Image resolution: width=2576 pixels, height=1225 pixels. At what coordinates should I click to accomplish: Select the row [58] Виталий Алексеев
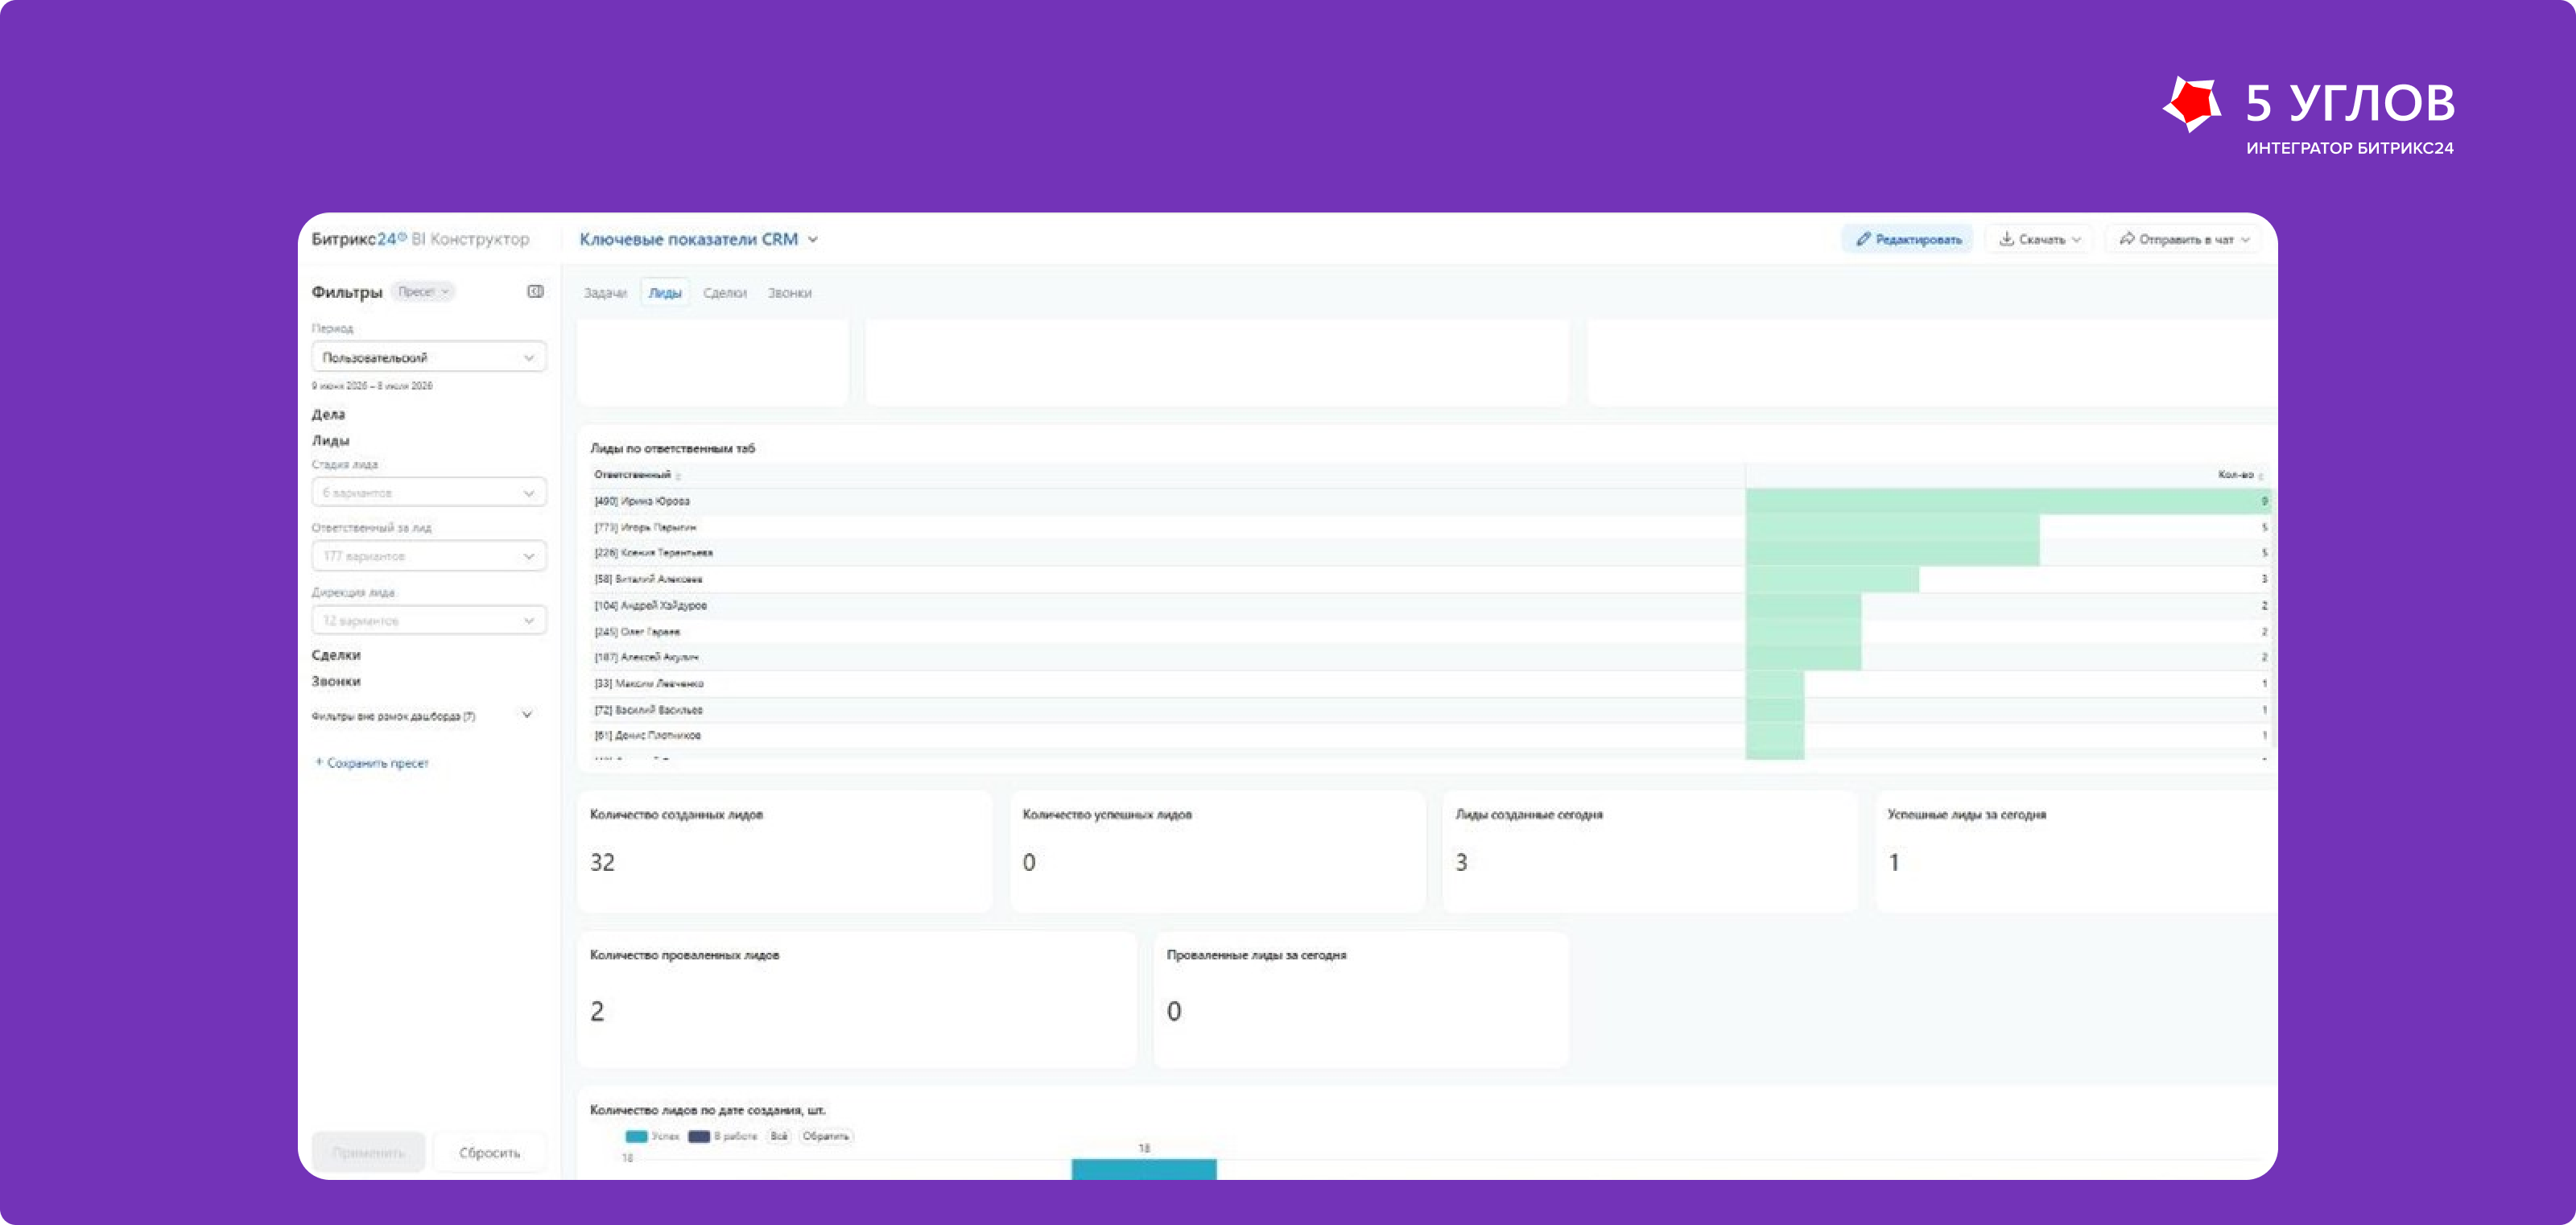coord(1430,579)
